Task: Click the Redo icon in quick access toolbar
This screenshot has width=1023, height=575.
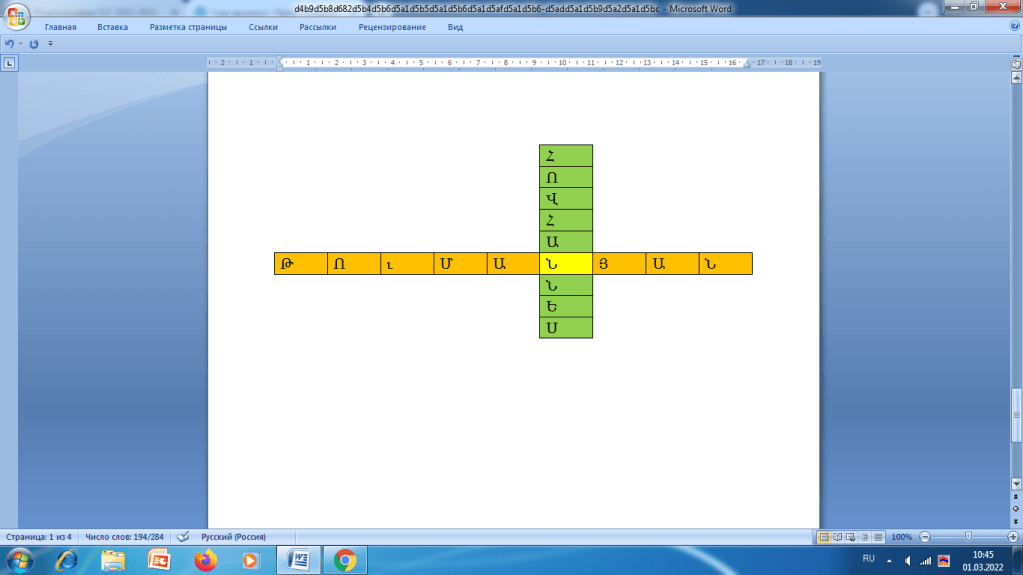Action: pyautogui.click(x=34, y=44)
